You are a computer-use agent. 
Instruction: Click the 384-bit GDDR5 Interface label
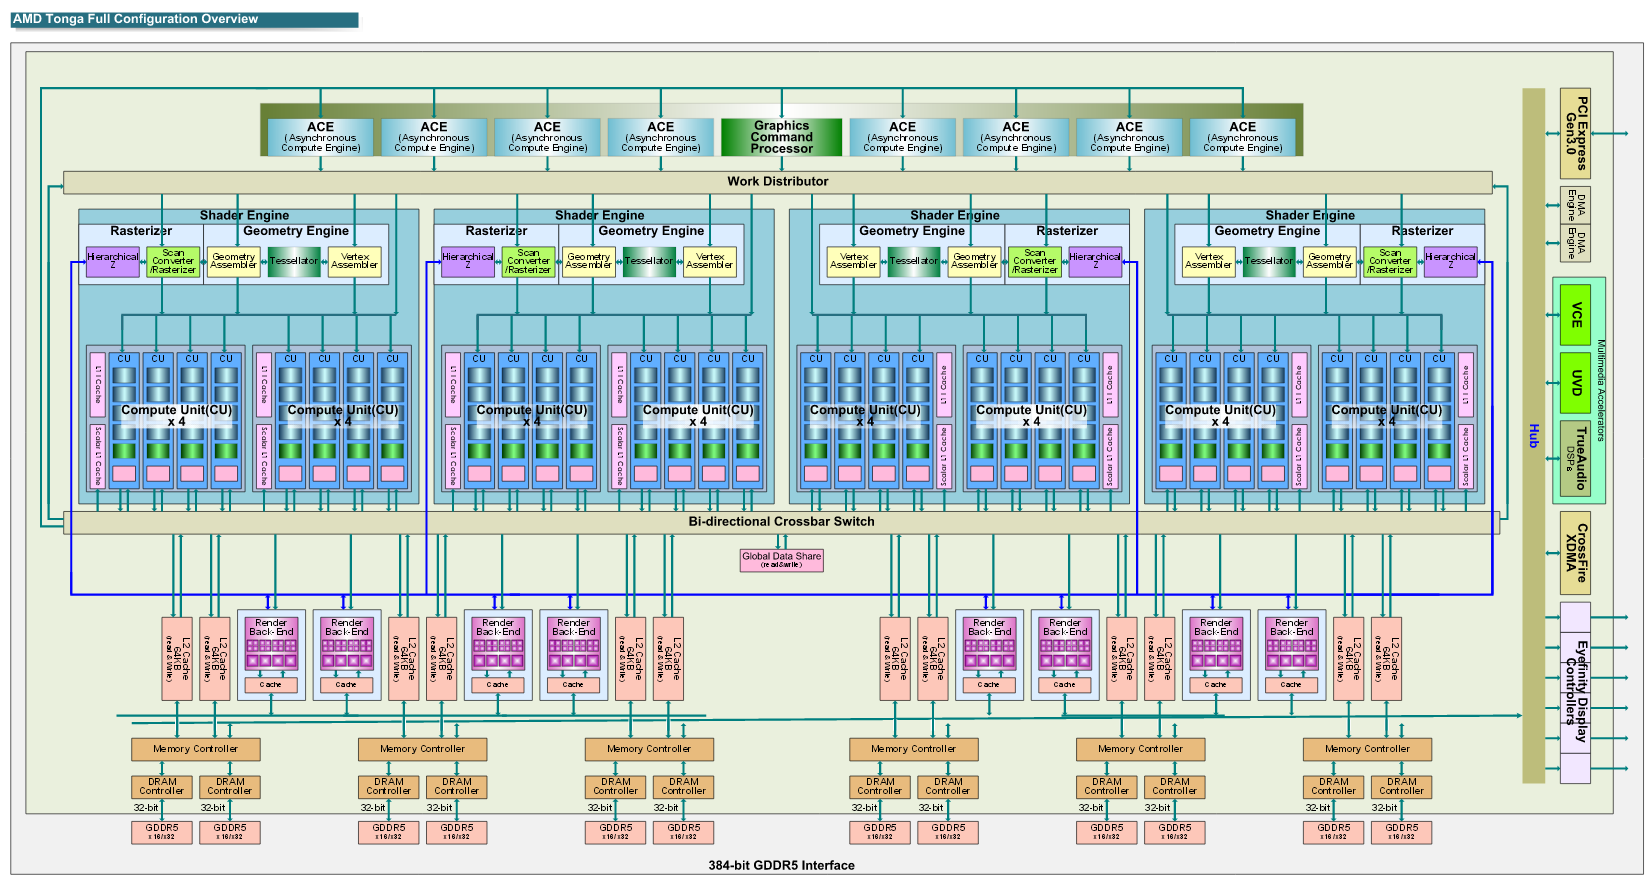click(x=781, y=866)
